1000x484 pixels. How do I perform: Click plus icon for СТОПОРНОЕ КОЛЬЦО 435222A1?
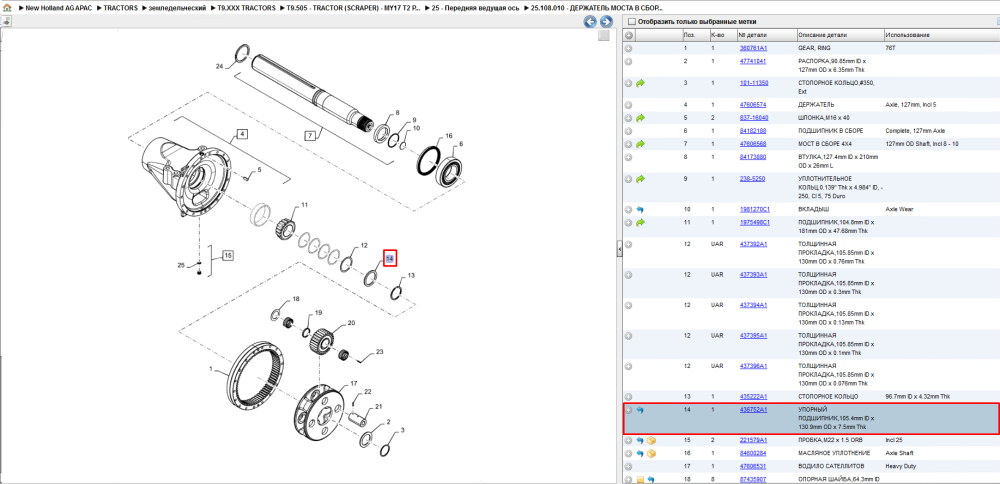pyautogui.click(x=628, y=397)
